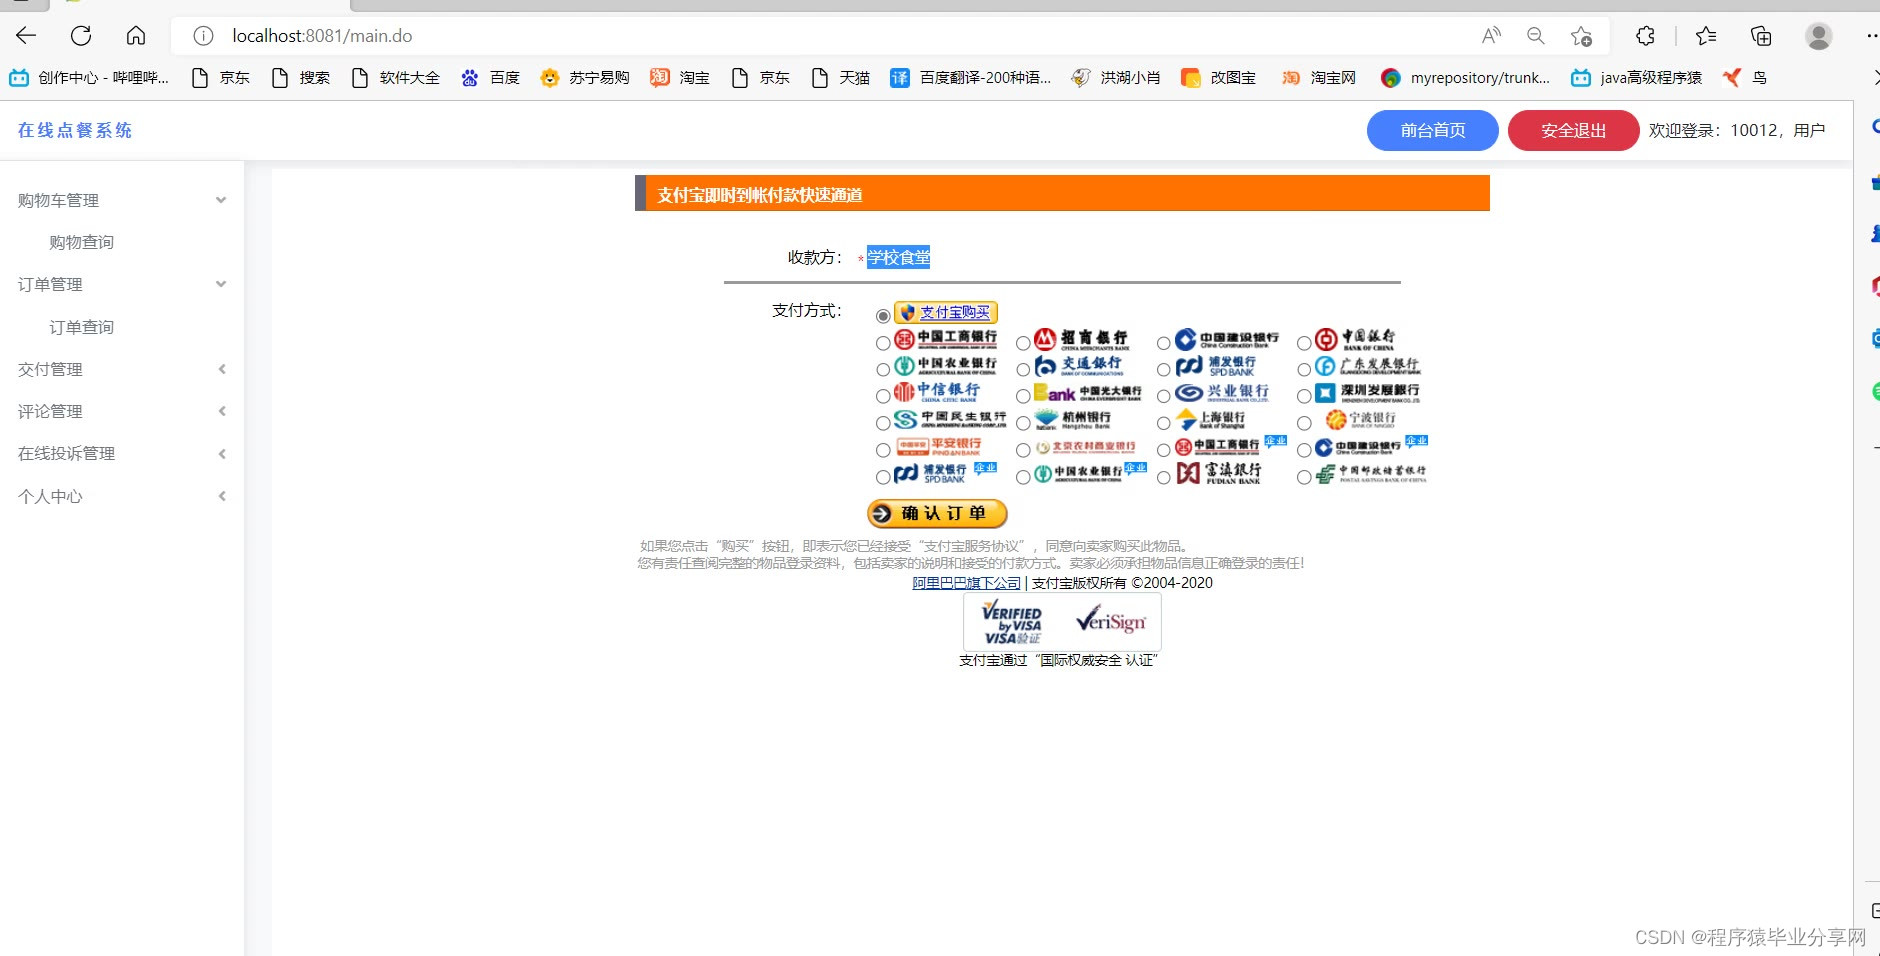Image resolution: width=1880 pixels, height=956 pixels.
Task: Open the zoom magnifier icon in address bar
Action: pyautogui.click(x=1536, y=36)
